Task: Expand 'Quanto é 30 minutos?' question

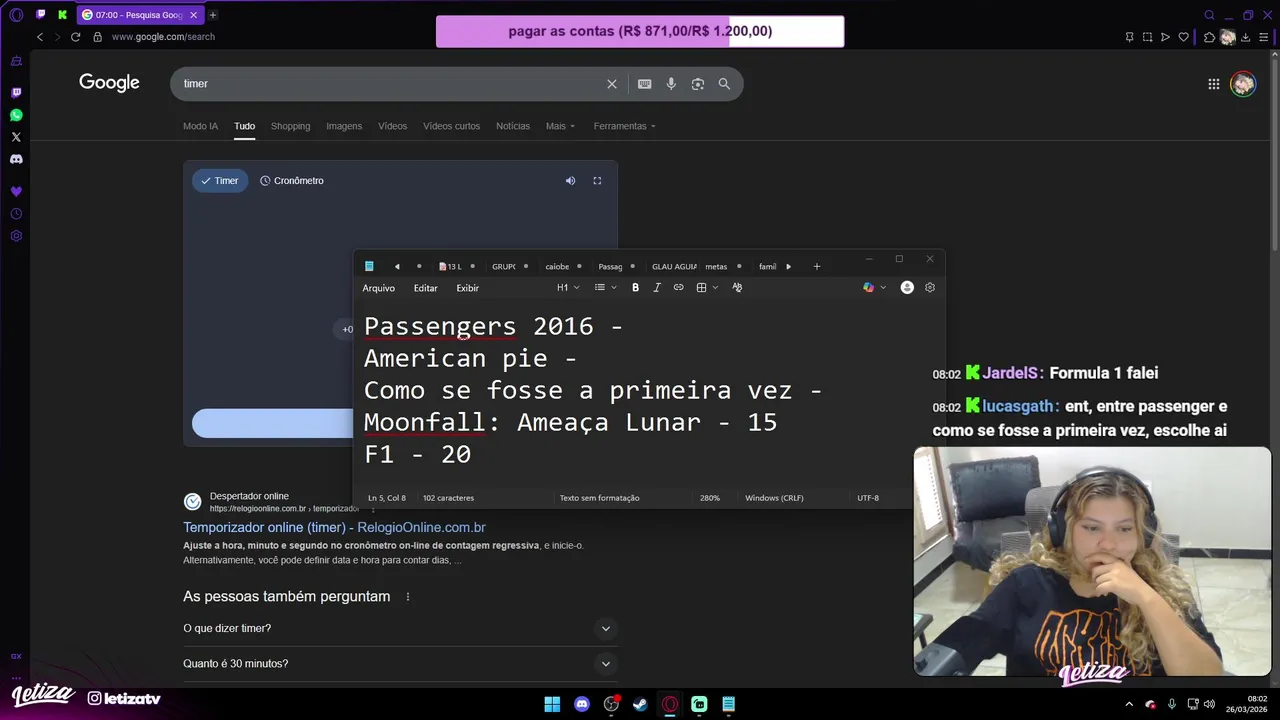Action: coord(400,664)
